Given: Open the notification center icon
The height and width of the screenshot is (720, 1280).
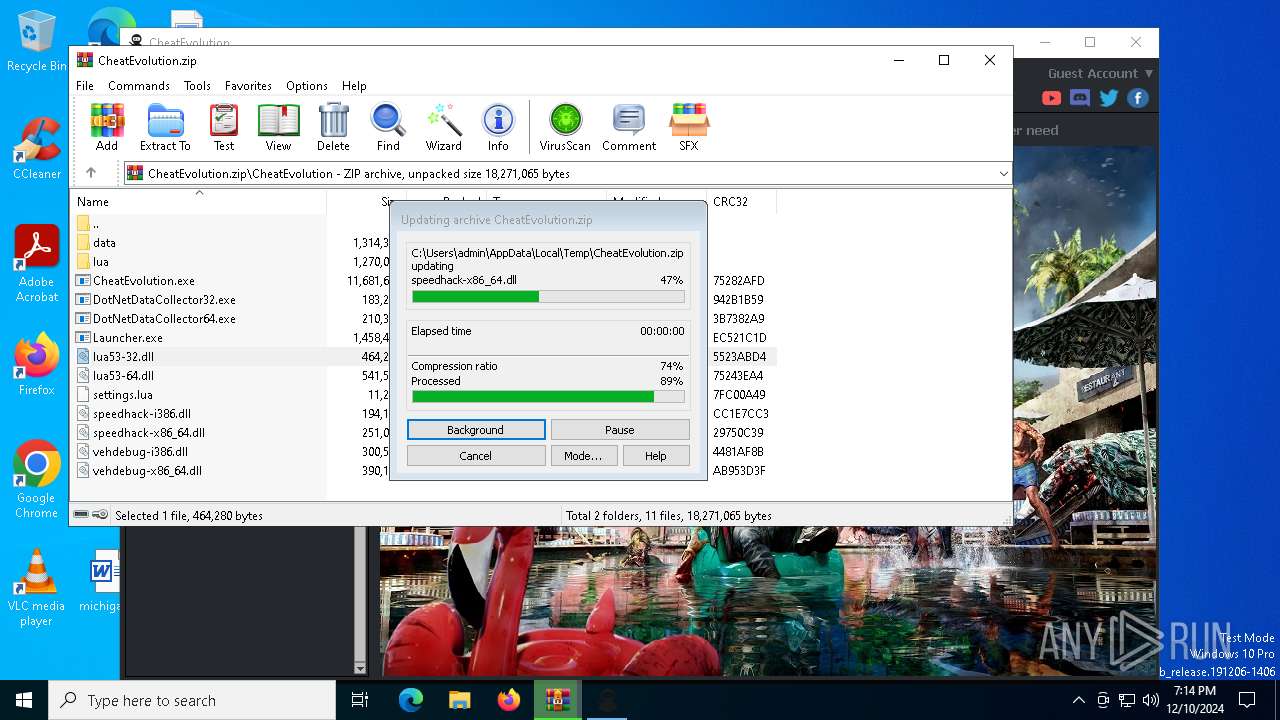Looking at the screenshot, I should (x=1247, y=700).
